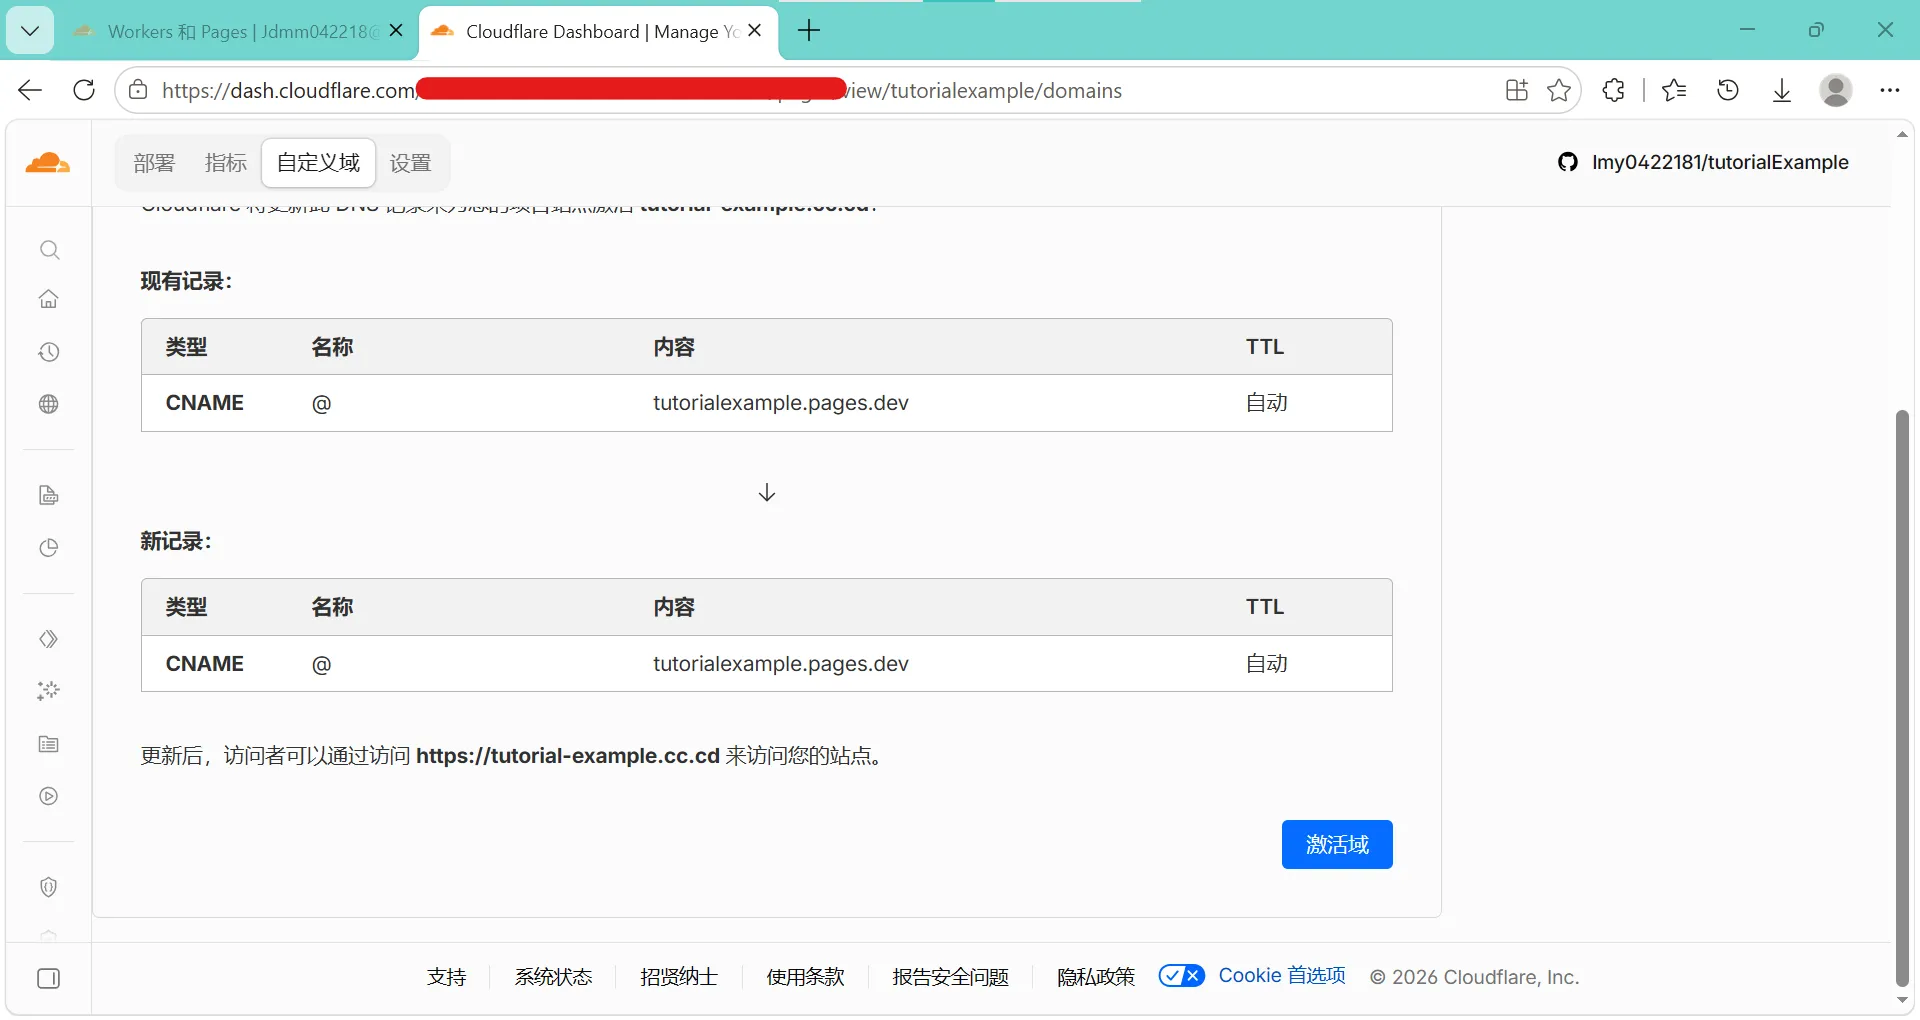Add this page to favorites star
The height and width of the screenshot is (1020, 1920).
[1559, 90]
